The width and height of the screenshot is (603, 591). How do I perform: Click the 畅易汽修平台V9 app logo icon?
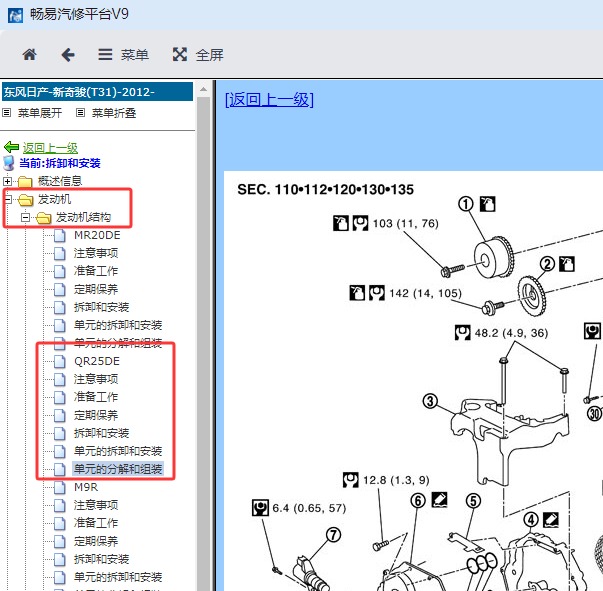[x=16, y=15]
